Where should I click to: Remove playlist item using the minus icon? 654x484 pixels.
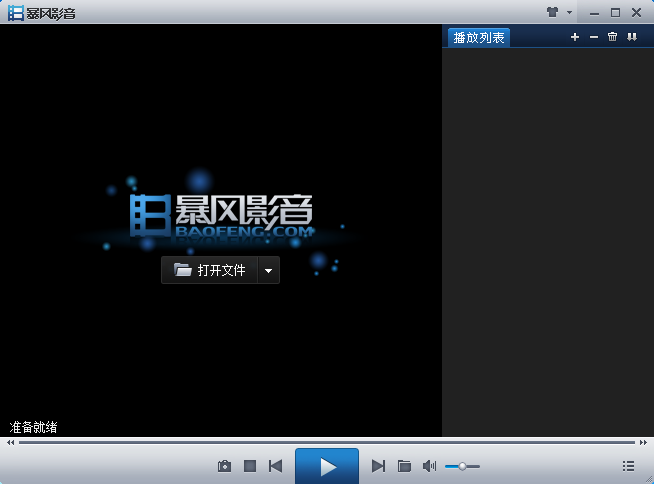pyautogui.click(x=594, y=37)
